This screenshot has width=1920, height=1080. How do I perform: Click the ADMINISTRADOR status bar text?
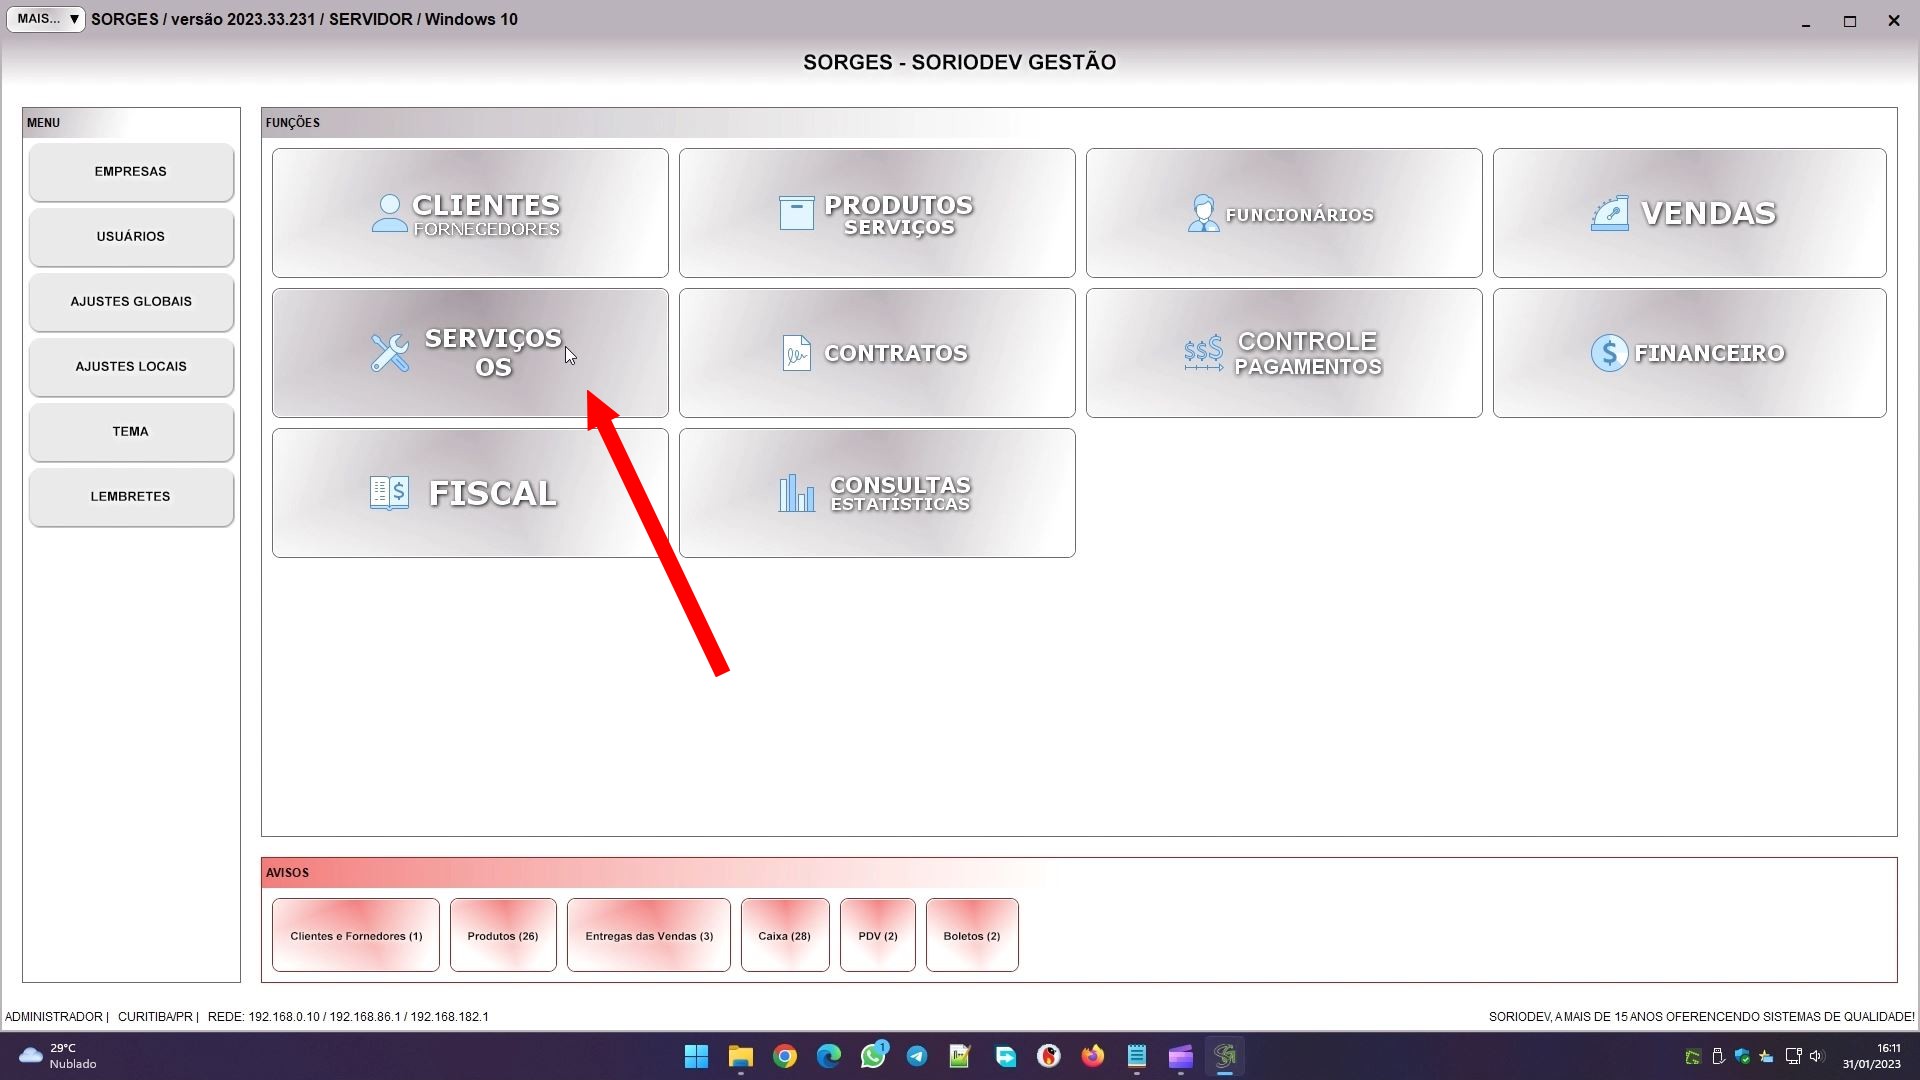[54, 1017]
